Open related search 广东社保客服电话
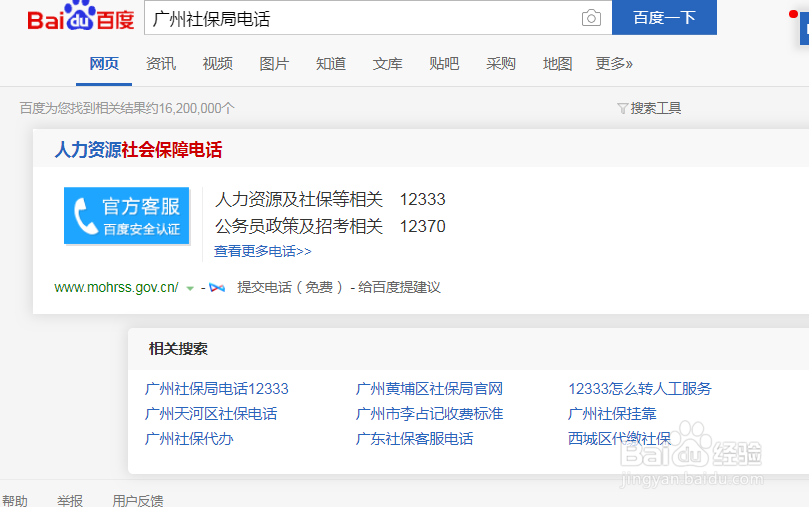Viewport: 809px width, 507px height. [415, 439]
